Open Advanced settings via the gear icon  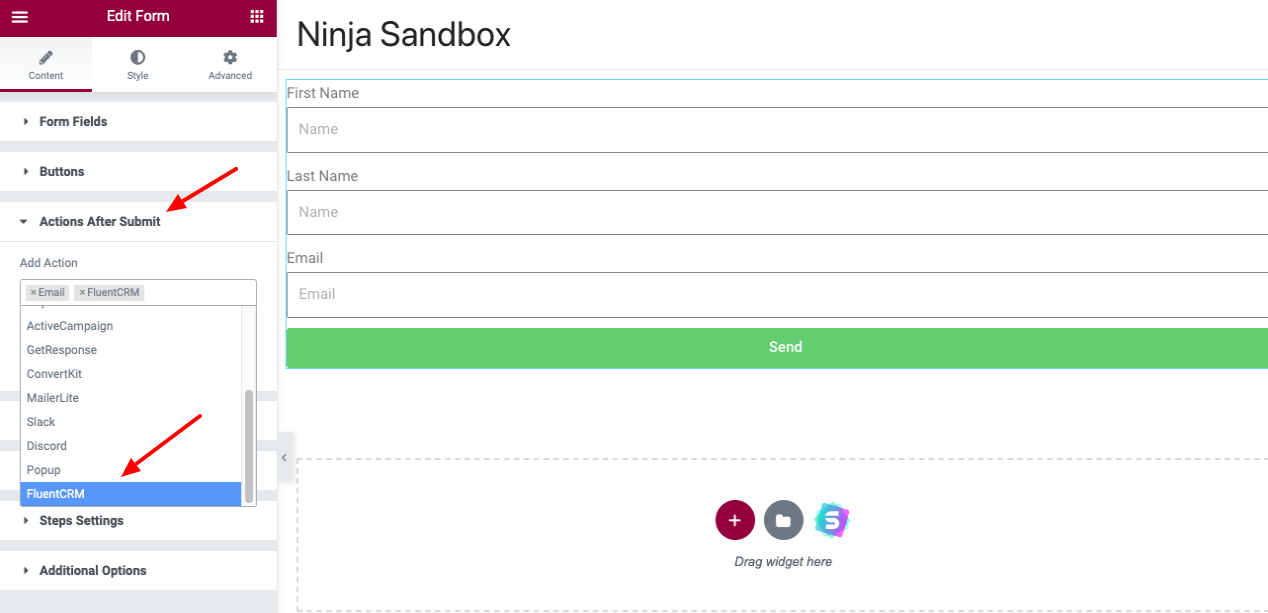[229, 63]
